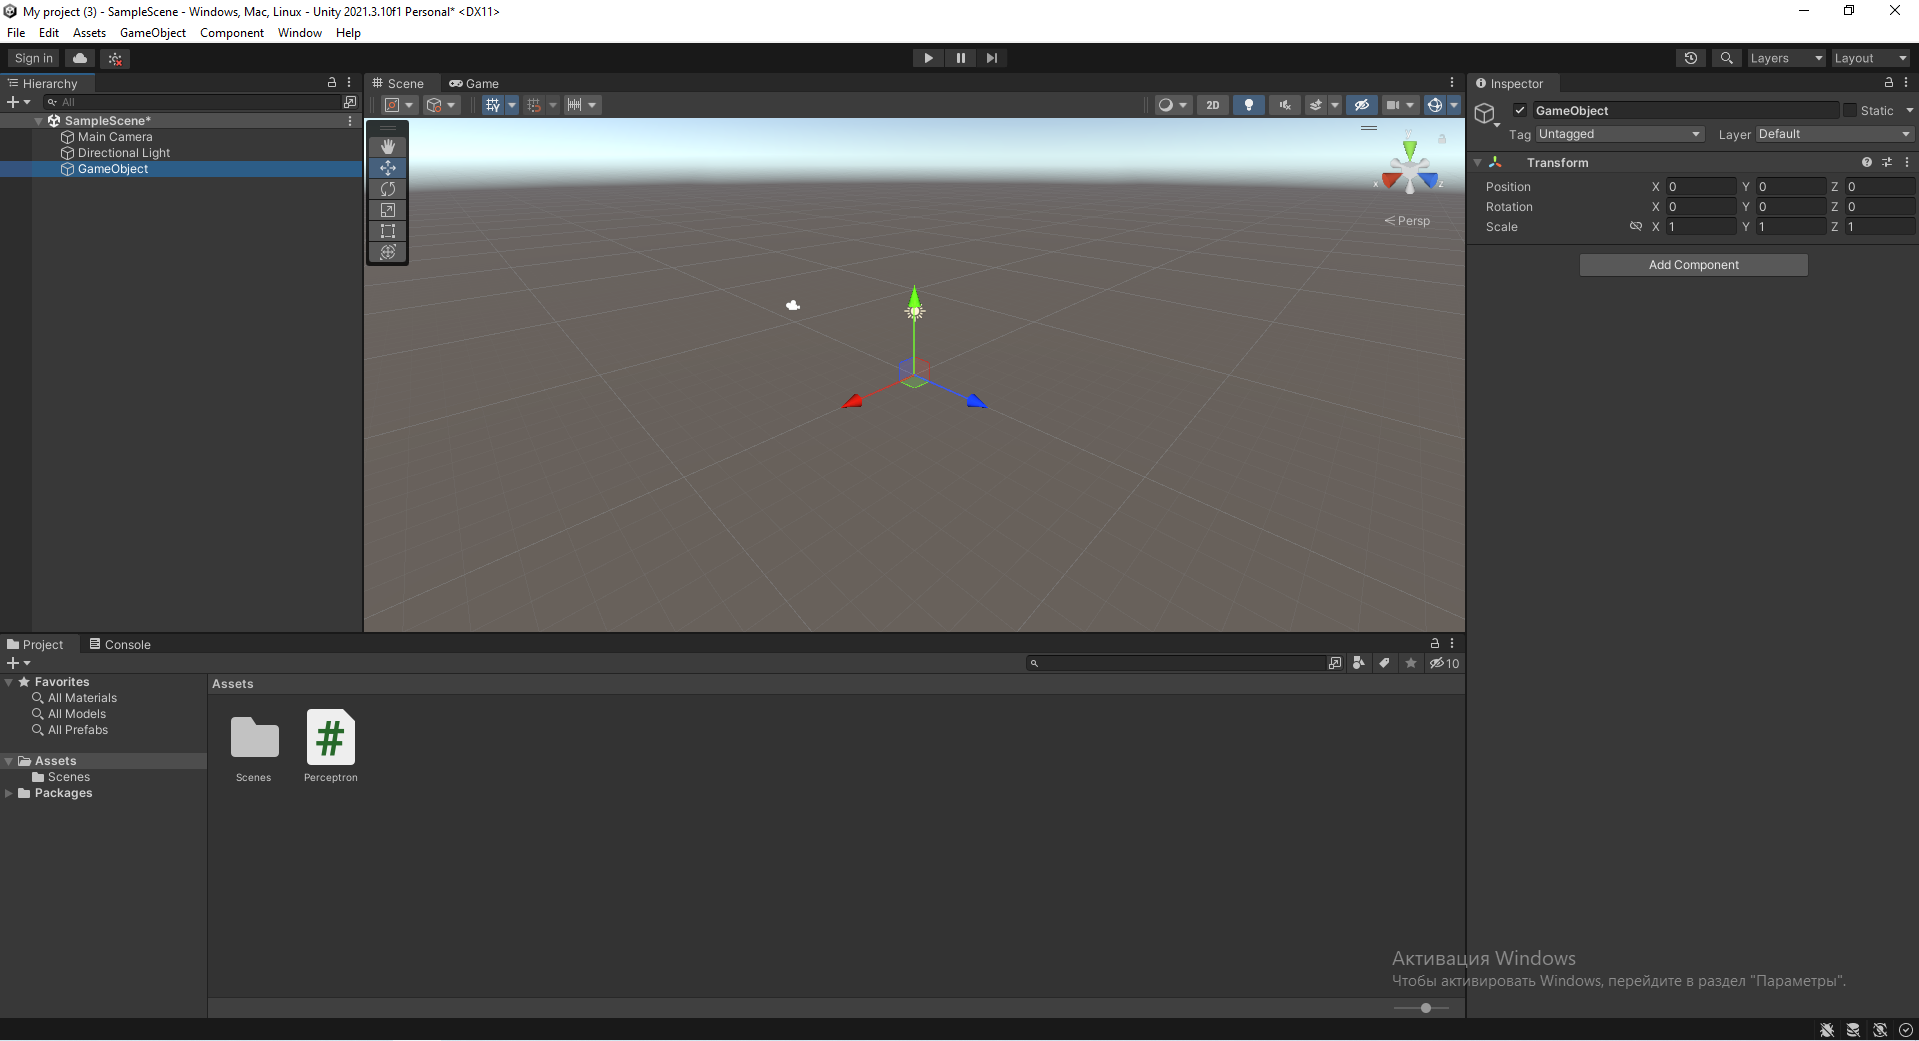Open the Component menu
Screen dimensions: 1919x1041
point(232,33)
